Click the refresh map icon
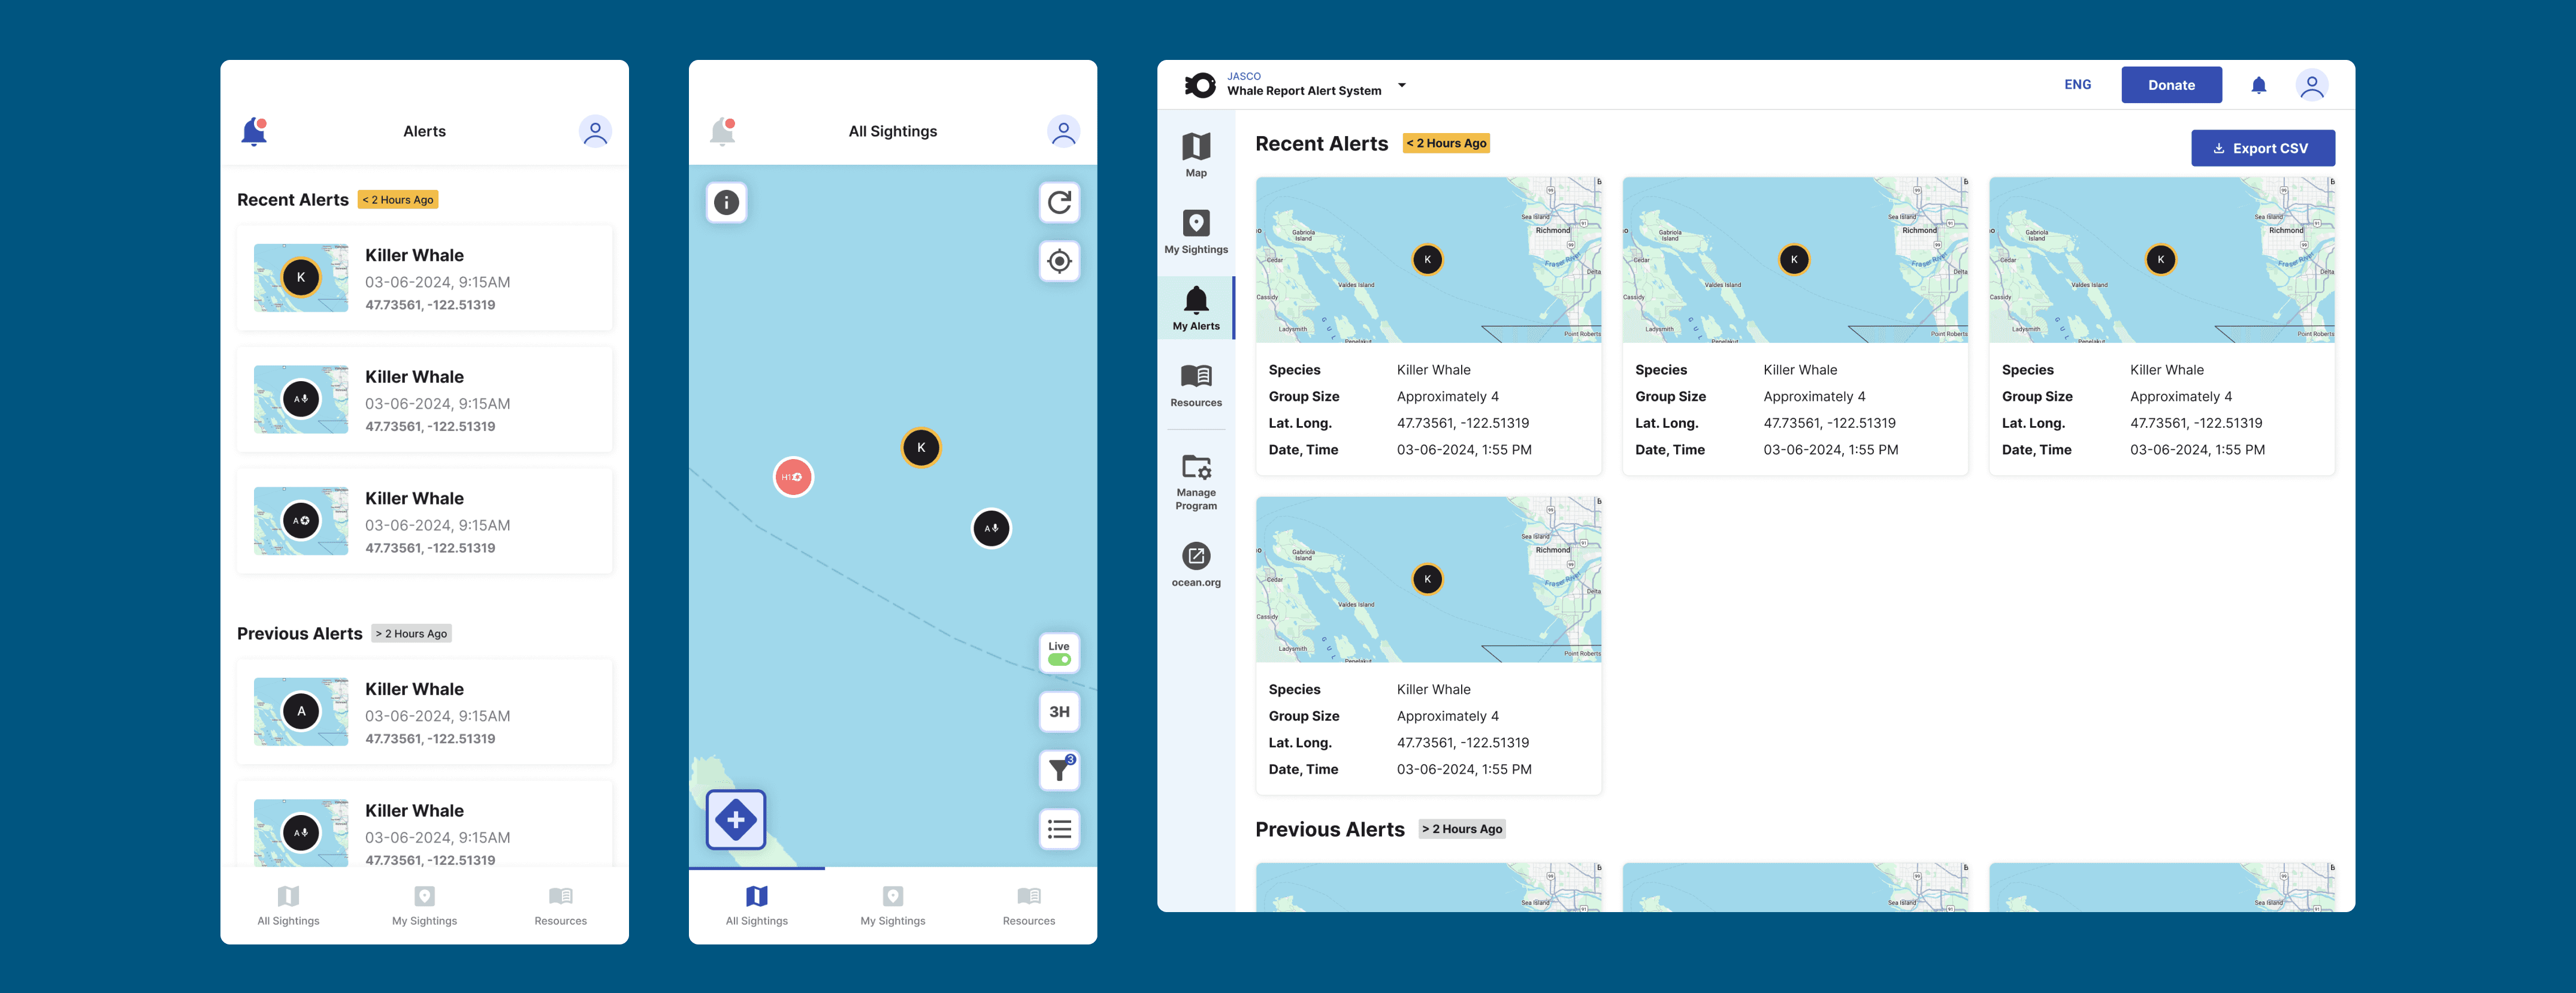Viewport: 2576px width, 993px height. point(1059,203)
